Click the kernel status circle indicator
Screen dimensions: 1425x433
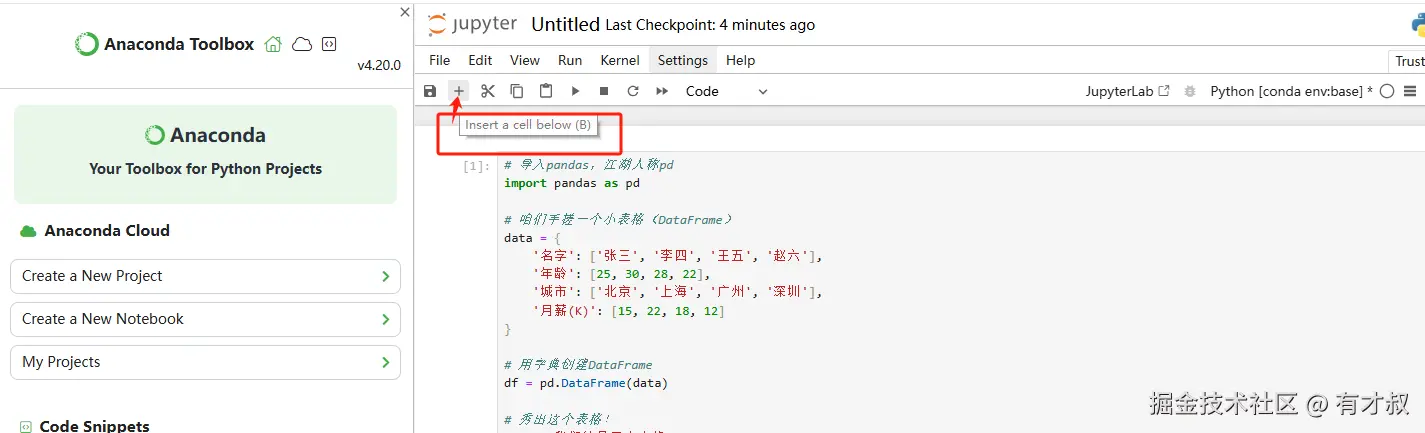[1386, 91]
